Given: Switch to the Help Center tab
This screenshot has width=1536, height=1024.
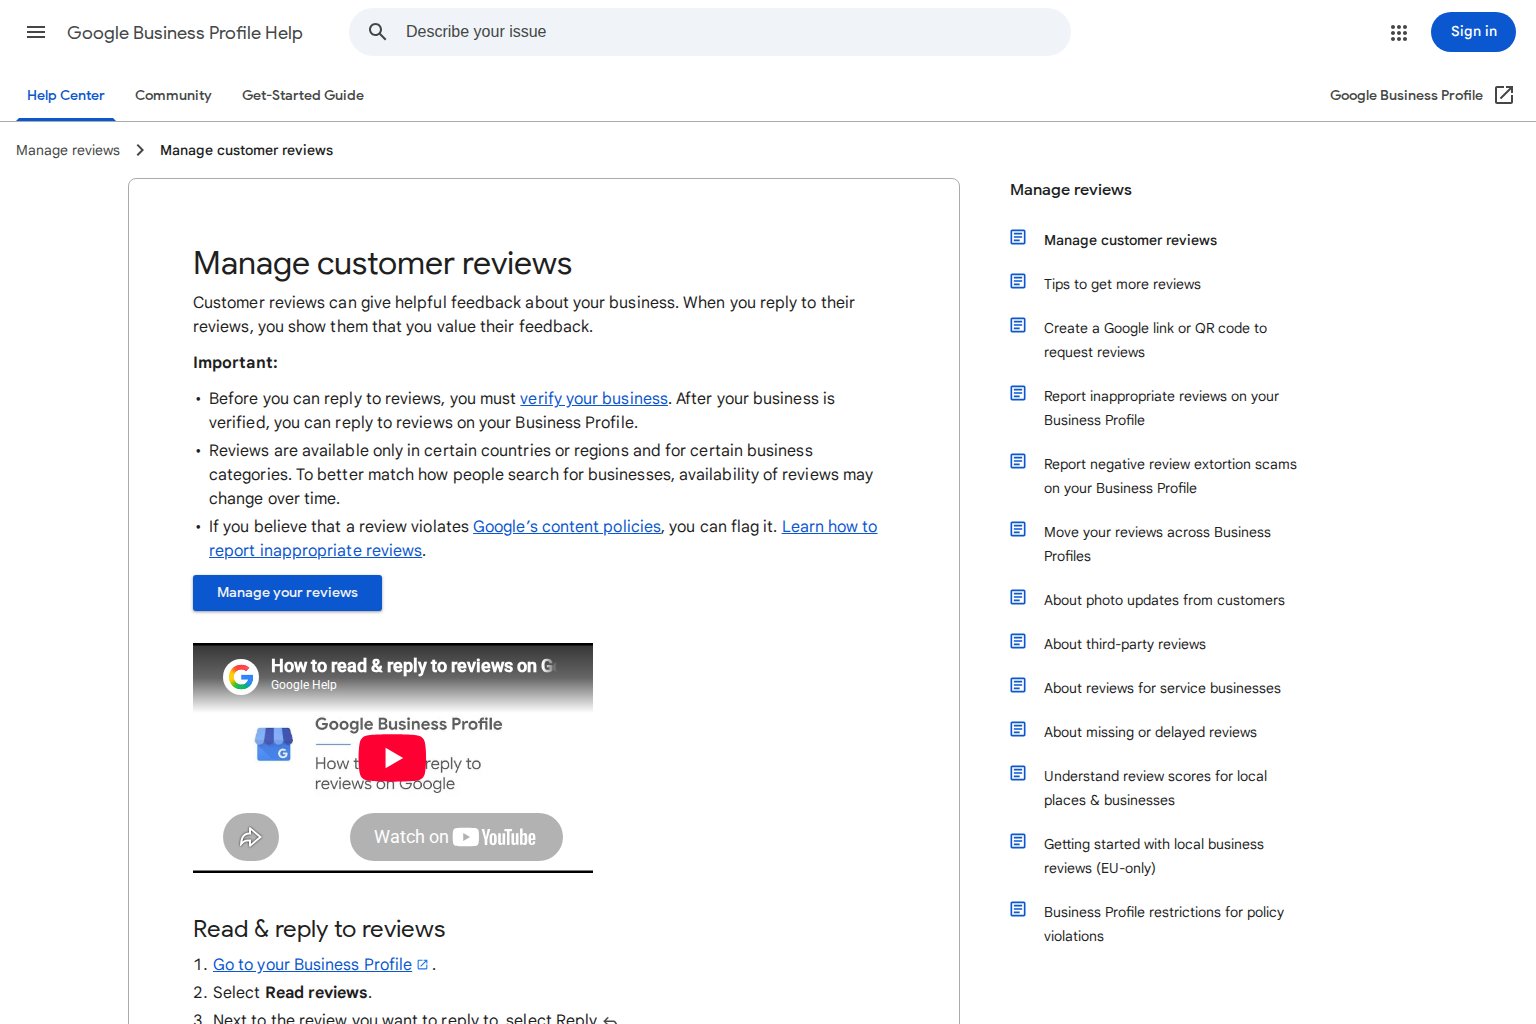Looking at the screenshot, I should pos(66,95).
